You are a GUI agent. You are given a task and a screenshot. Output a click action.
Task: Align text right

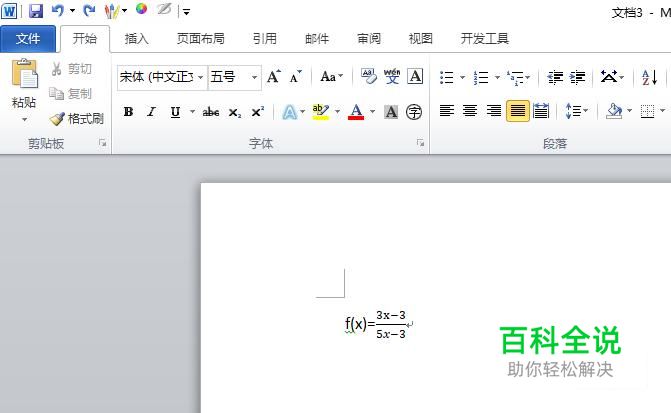(x=494, y=111)
